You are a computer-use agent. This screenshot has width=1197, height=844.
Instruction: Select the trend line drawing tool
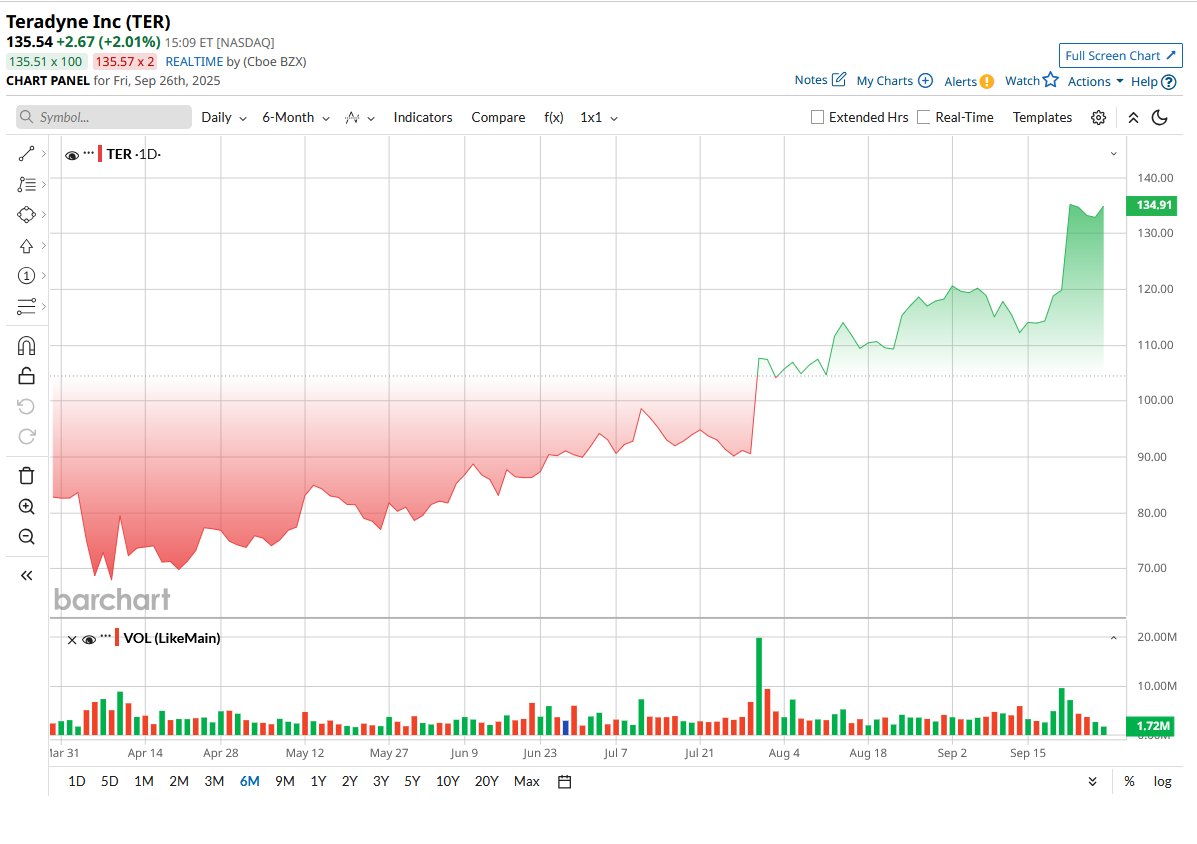(26, 154)
